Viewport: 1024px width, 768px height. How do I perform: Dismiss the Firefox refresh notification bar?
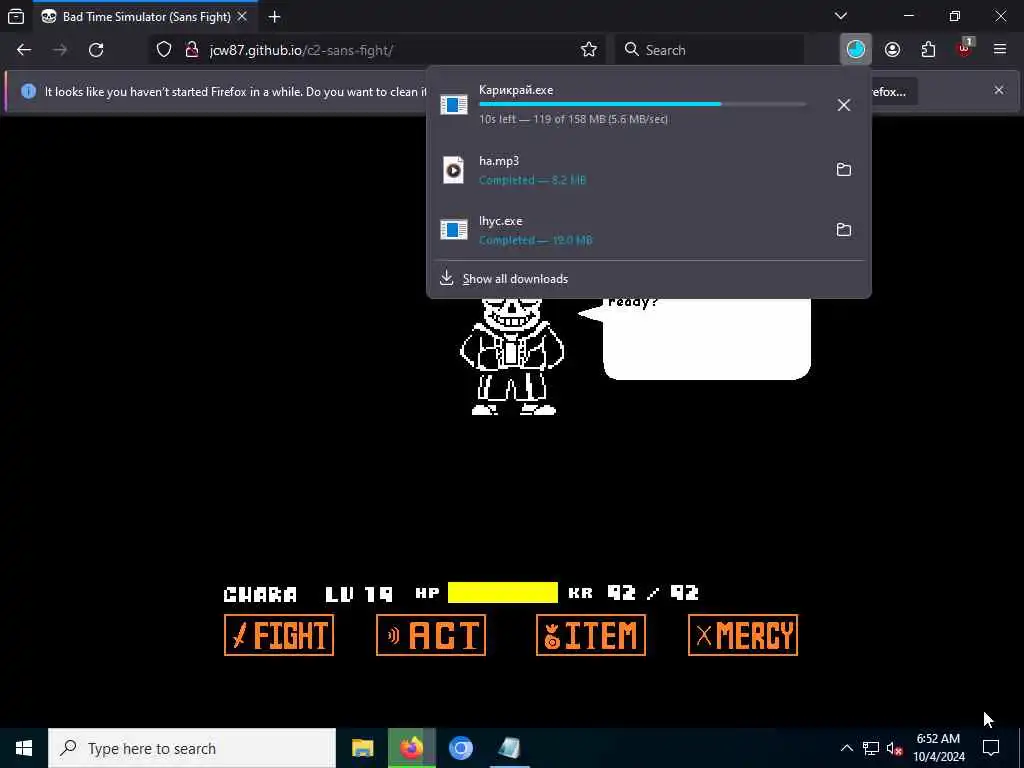[x=999, y=90]
